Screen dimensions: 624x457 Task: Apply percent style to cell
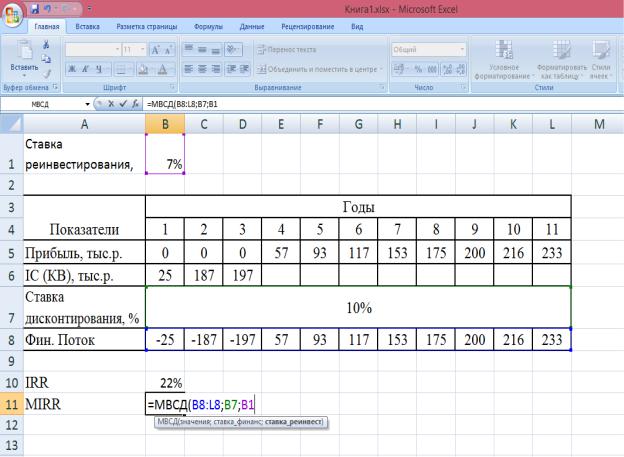[418, 69]
